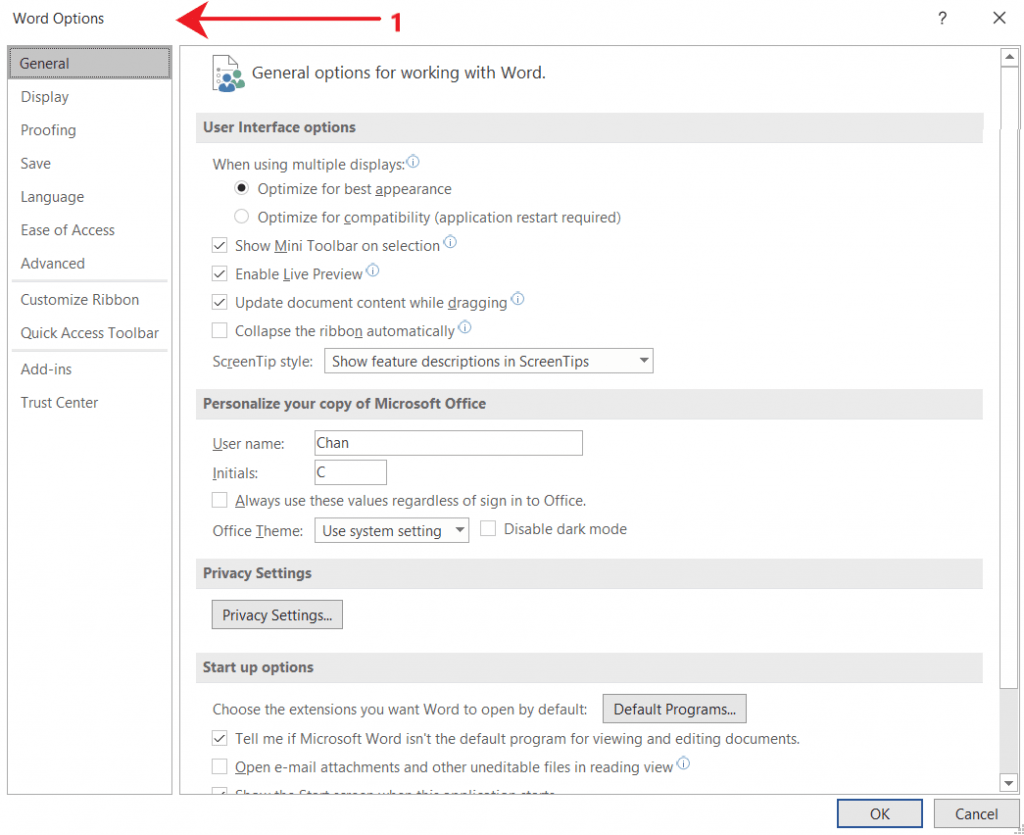The width and height of the screenshot is (1024, 835).
Task: Open the Office Theme dropdown
Action: tap(391, 530)
